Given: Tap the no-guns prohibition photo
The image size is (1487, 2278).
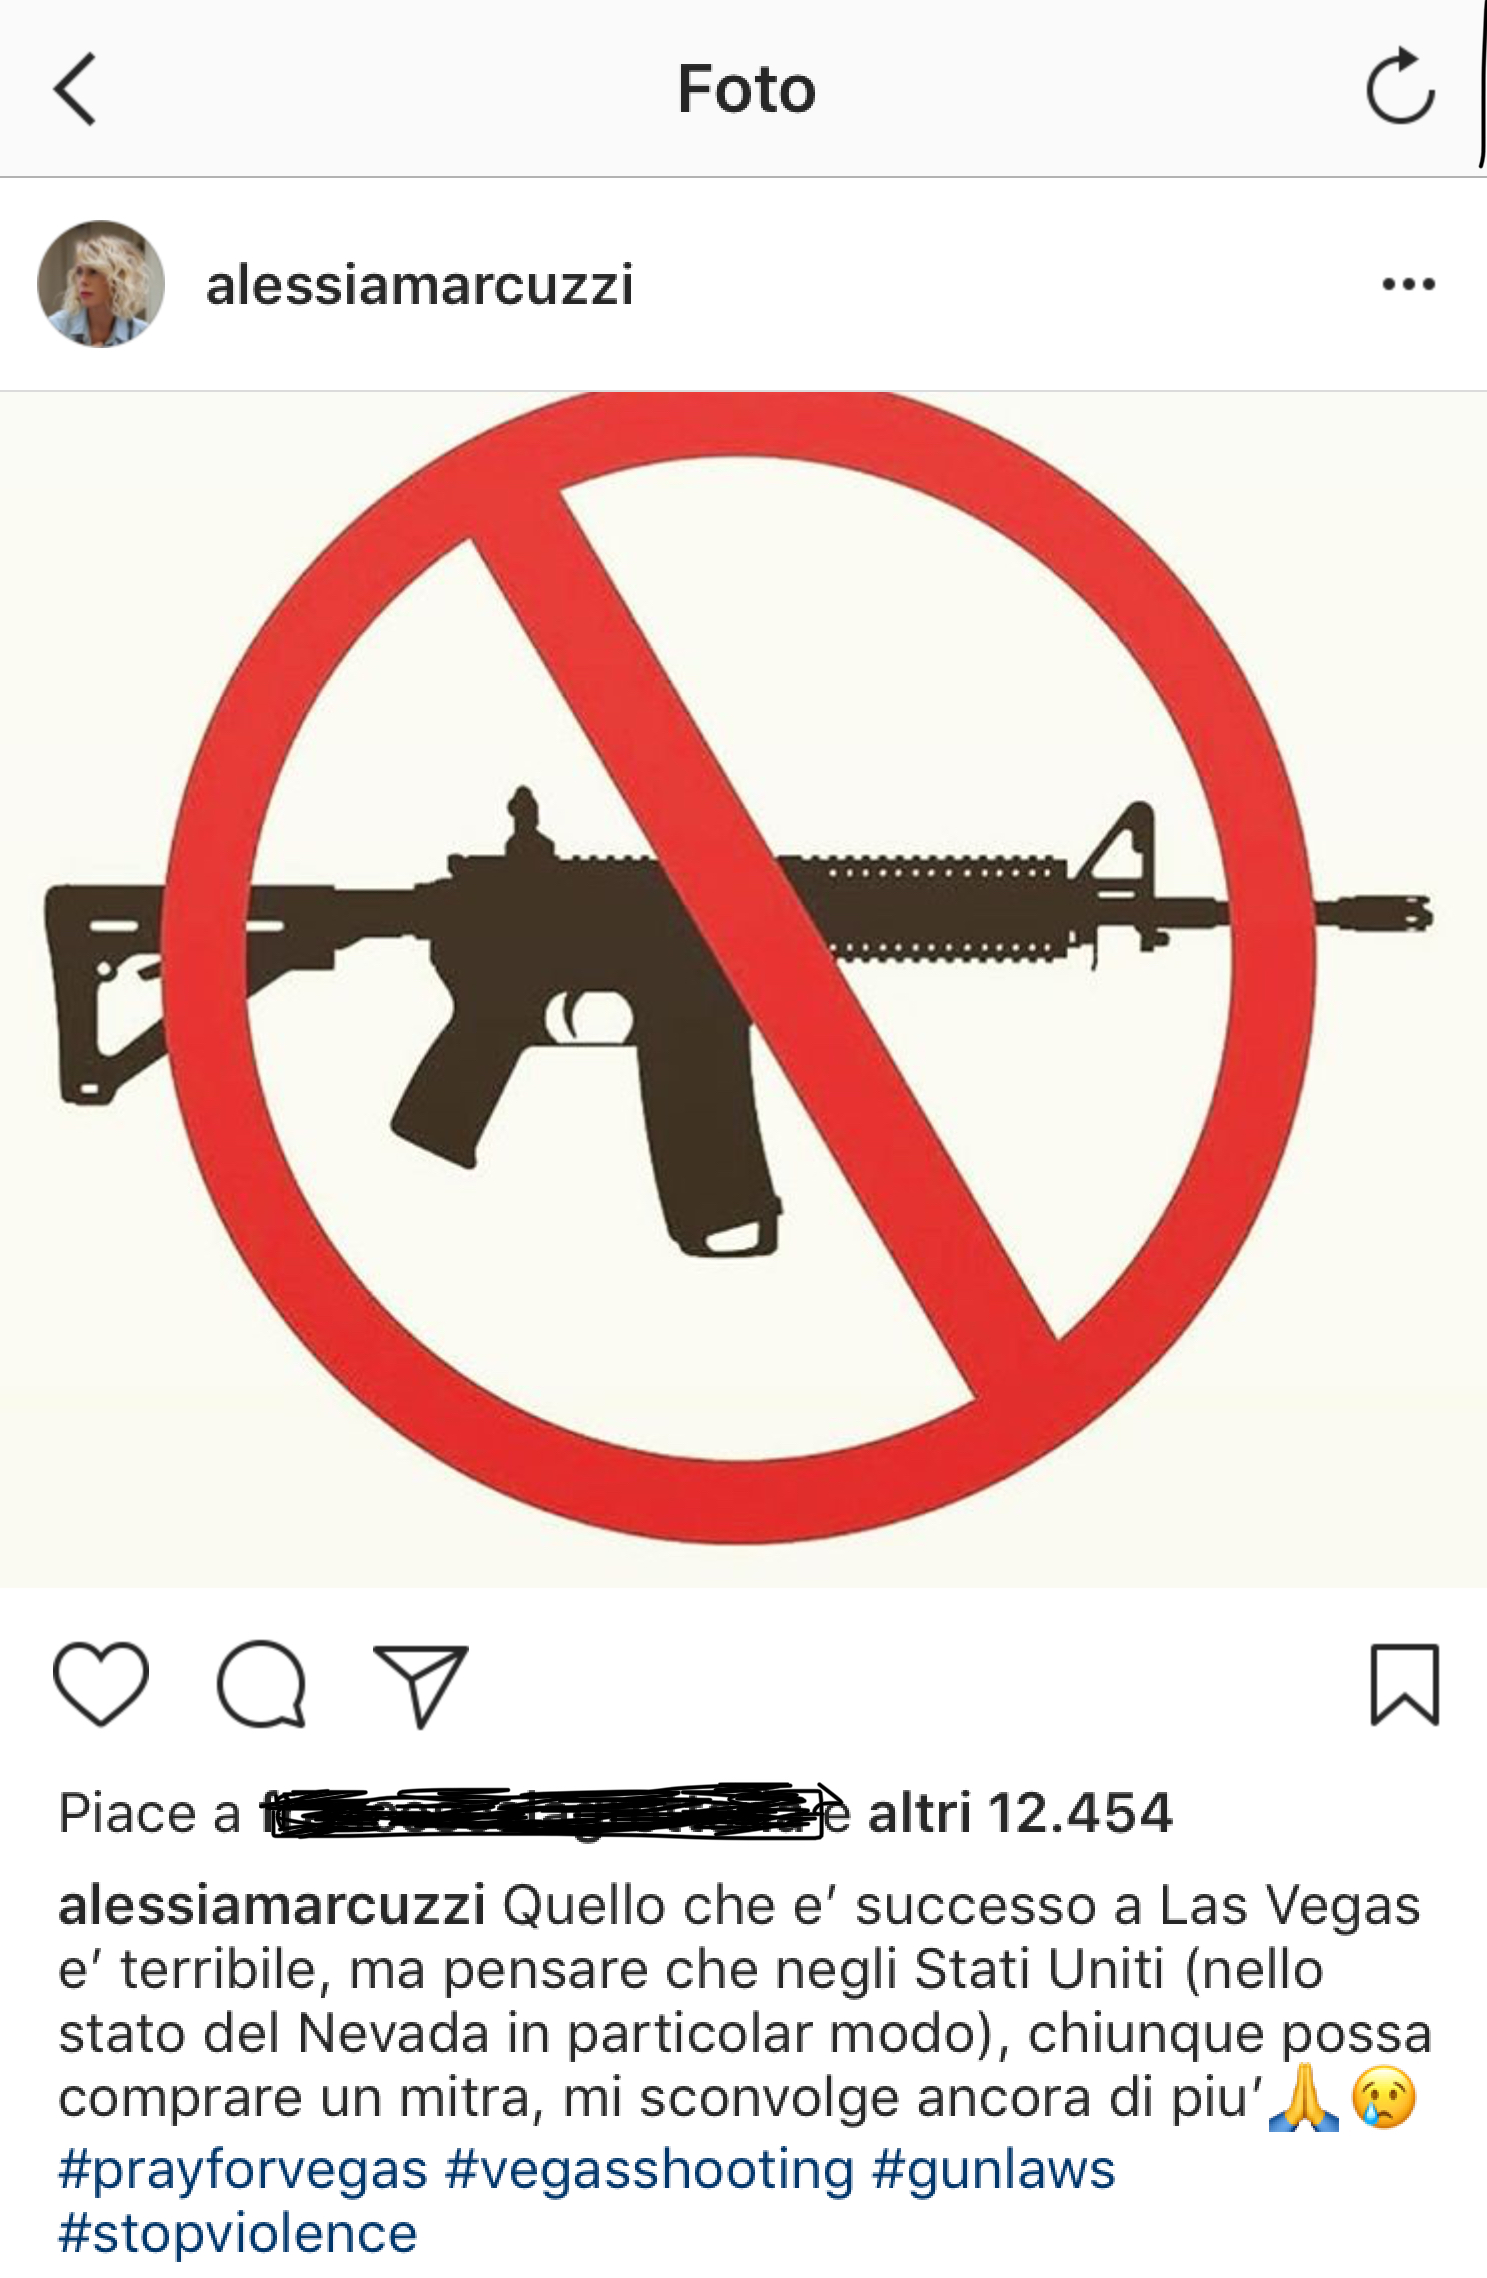Looking at the screenshot, I should point(743,989).
